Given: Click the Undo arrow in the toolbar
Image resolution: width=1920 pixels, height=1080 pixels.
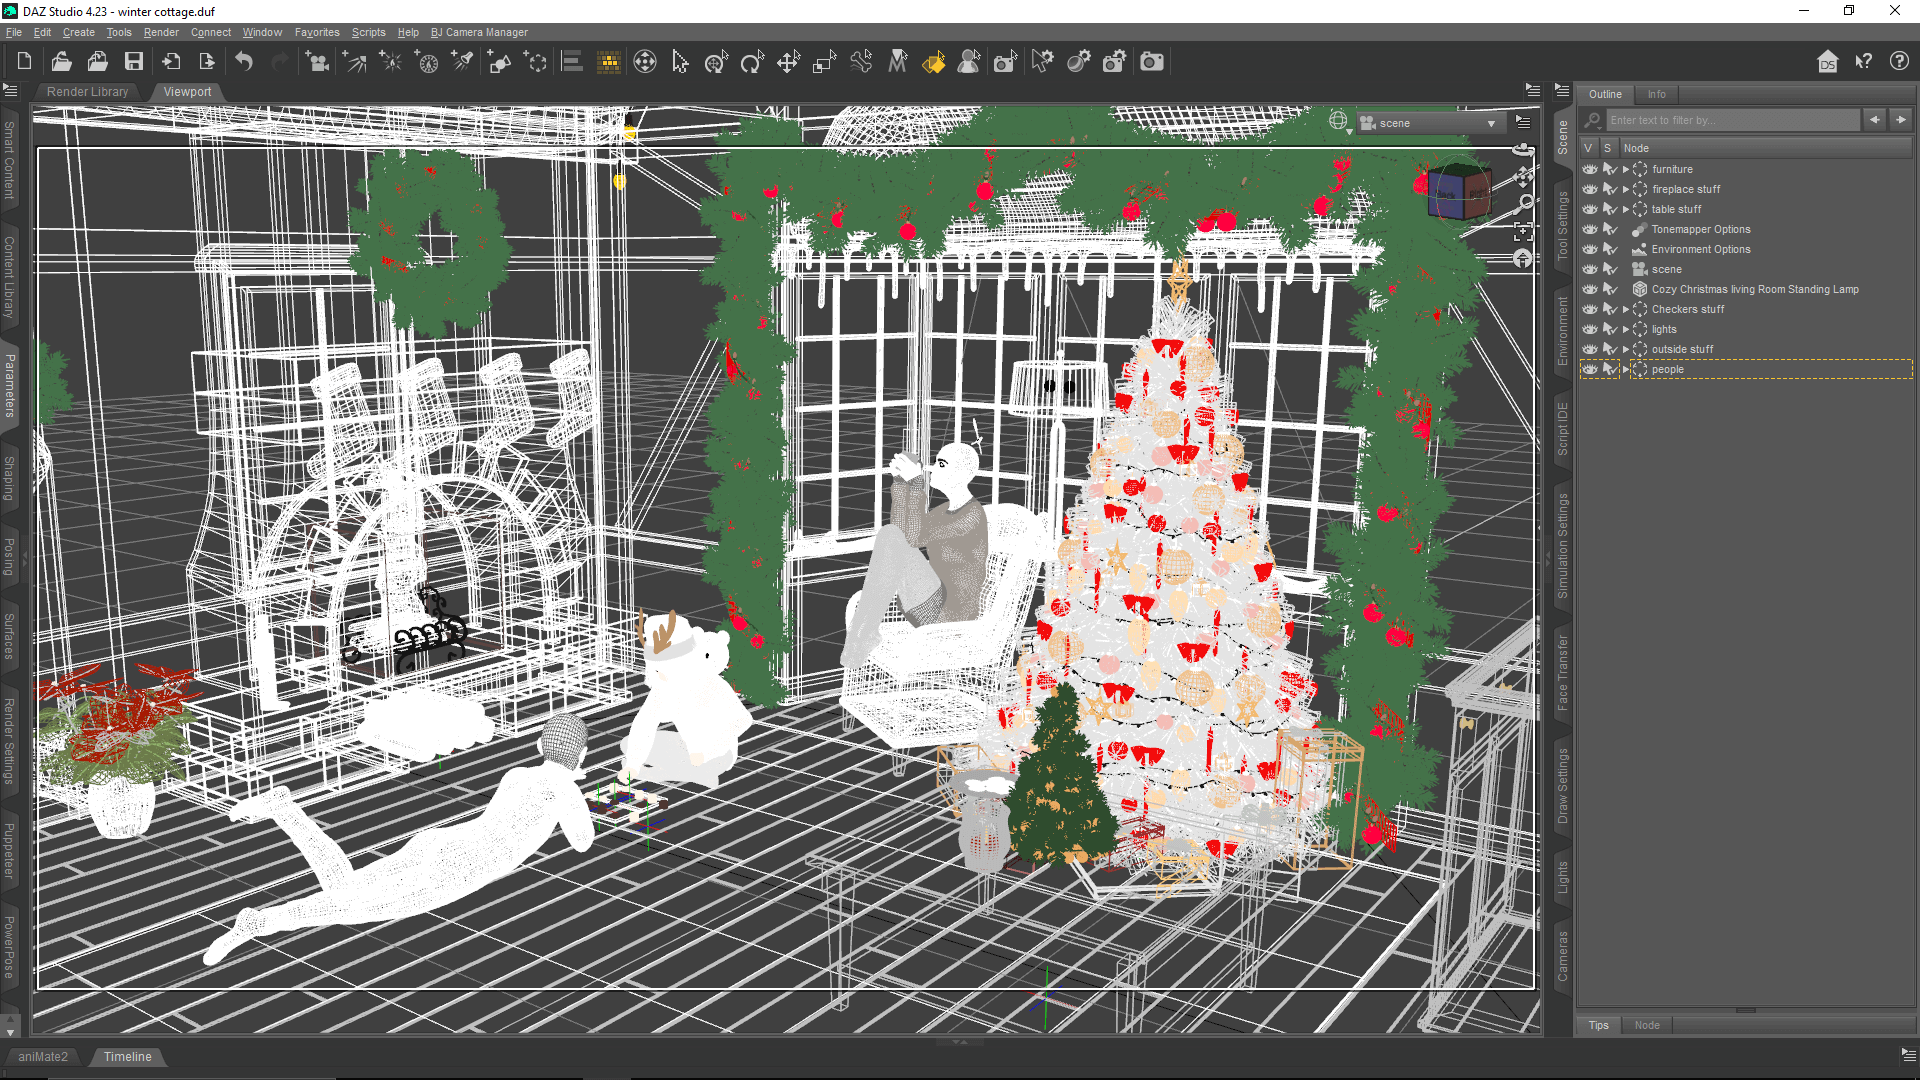Looking at the screenshot, I should point(244,62).
